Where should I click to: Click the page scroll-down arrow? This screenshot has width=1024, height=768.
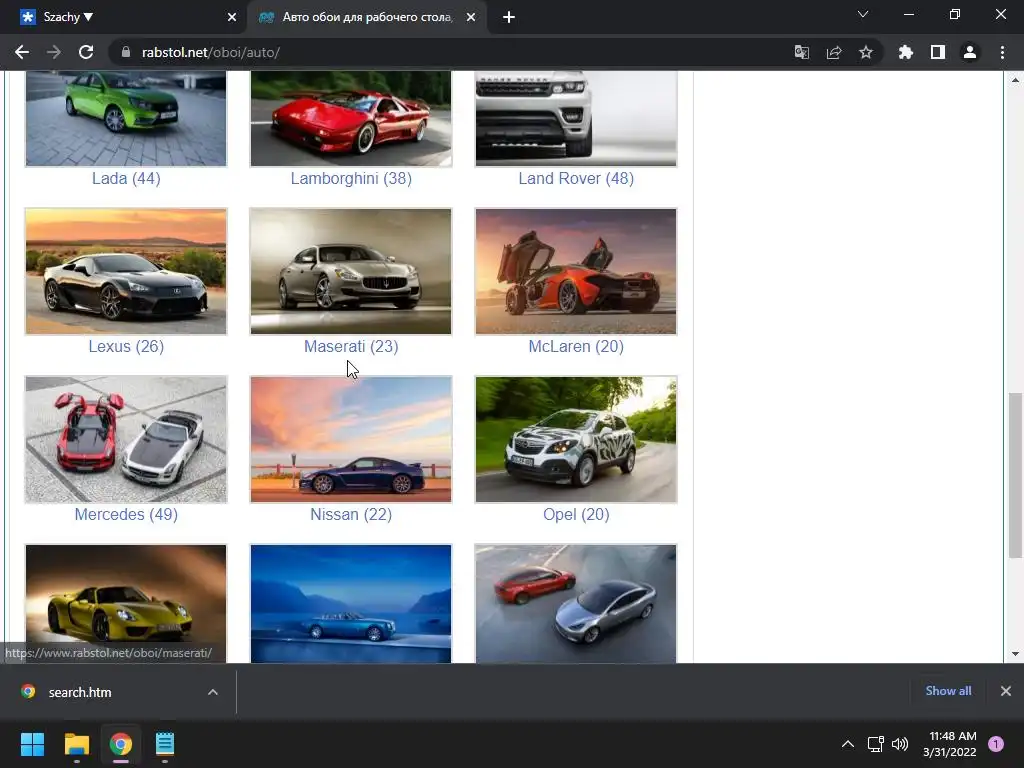pyautogui.click(x=1015, y=654)
